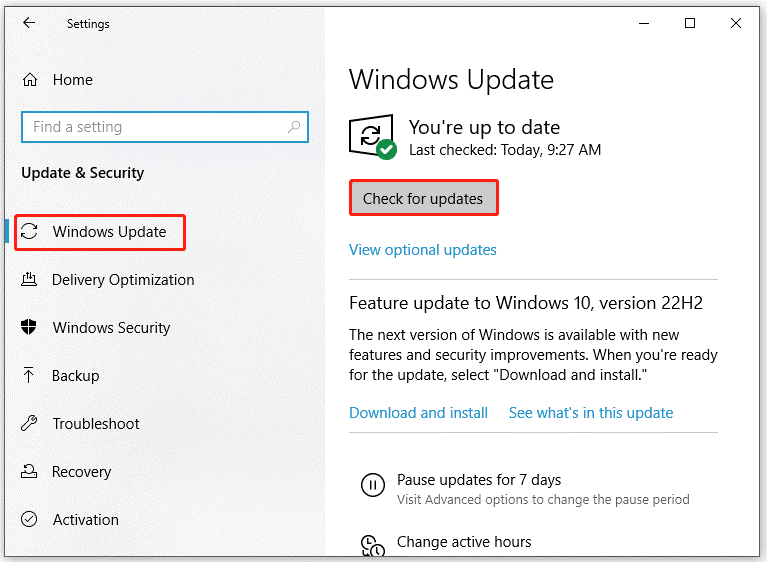Click the search magnifier icon
767x562 pixels.
pos(293,127)
